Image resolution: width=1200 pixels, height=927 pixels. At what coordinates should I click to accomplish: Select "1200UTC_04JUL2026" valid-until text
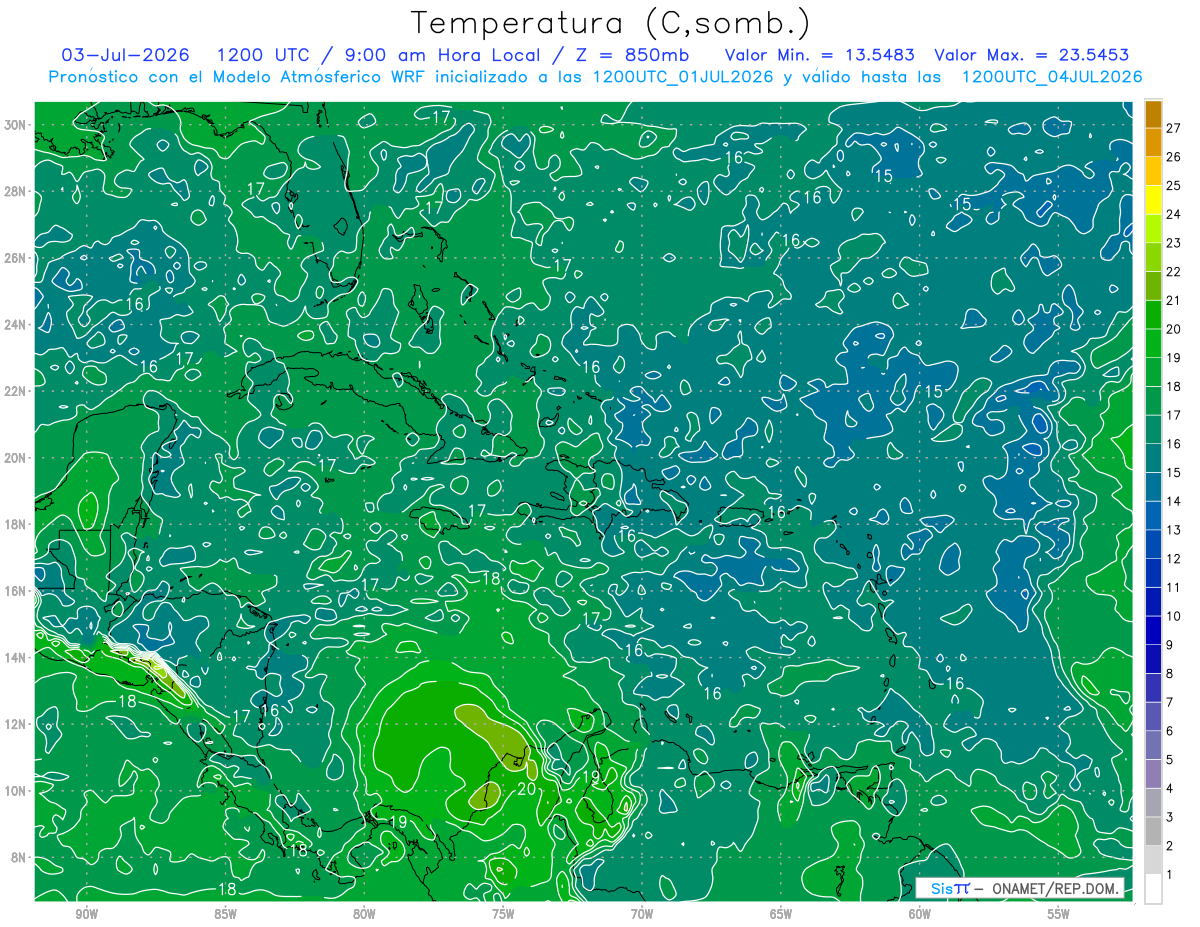click(1052, 77)
